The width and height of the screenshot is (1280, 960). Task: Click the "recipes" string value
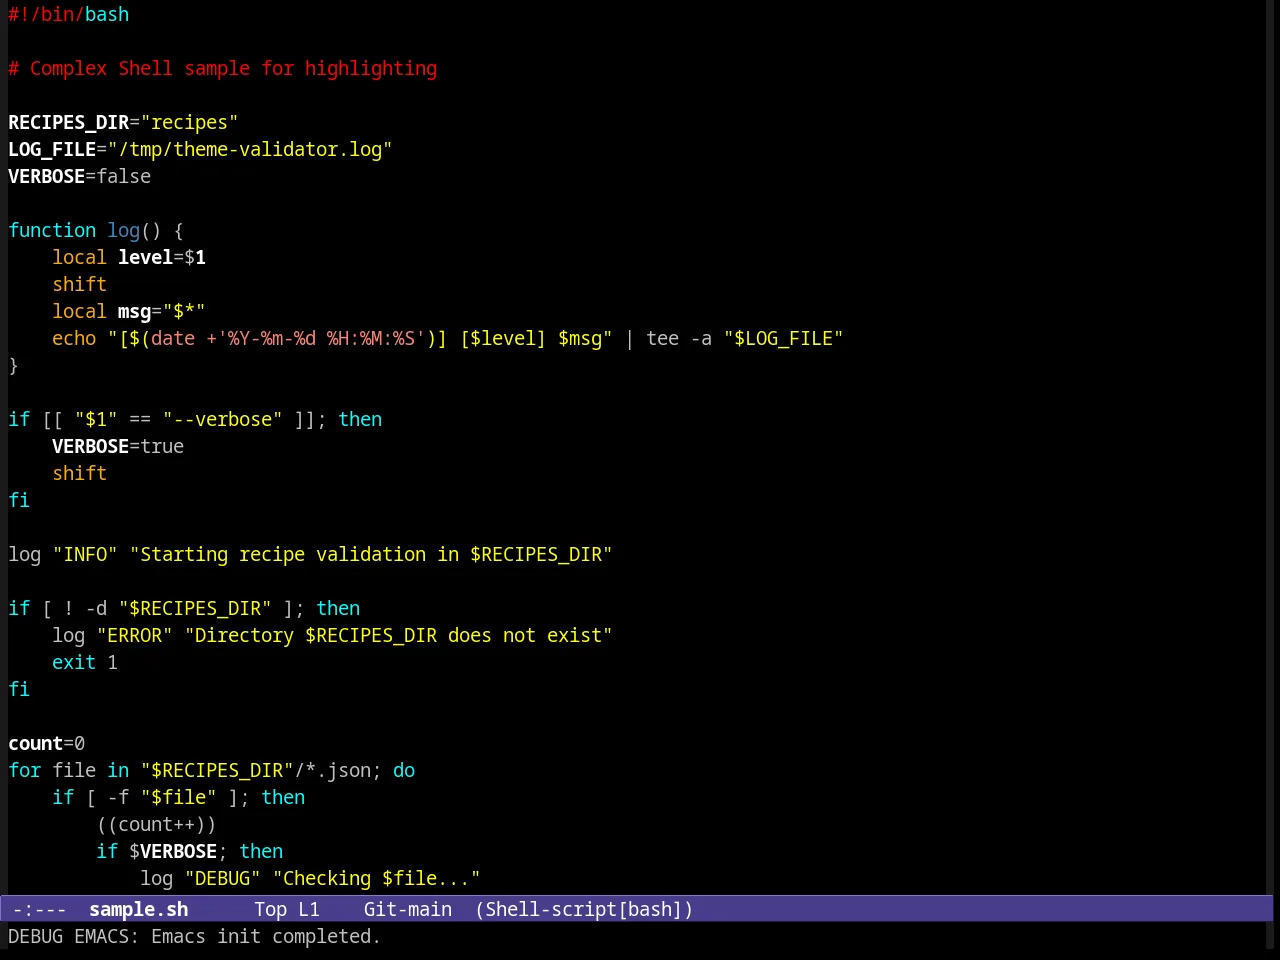point(190,122)
